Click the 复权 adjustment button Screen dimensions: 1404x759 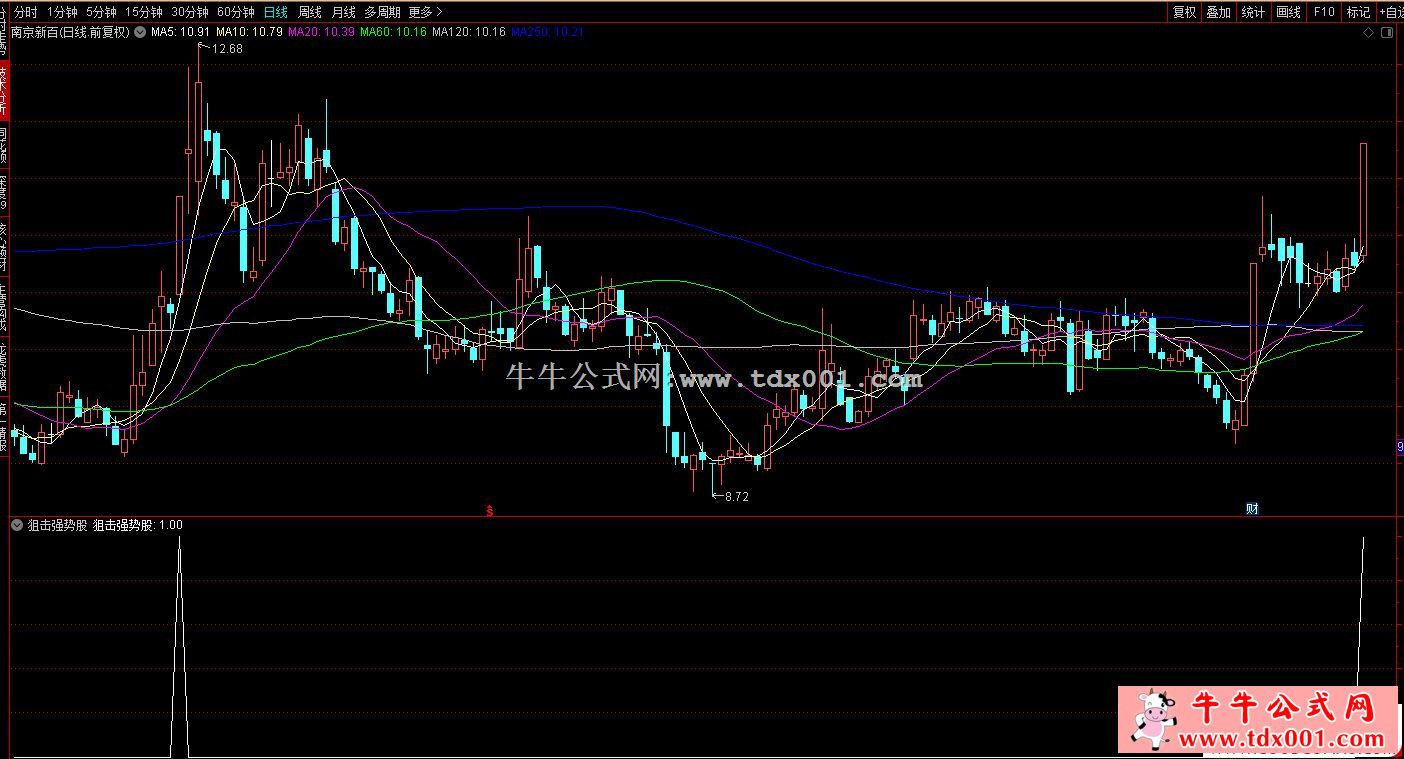tap(1185, 12)
